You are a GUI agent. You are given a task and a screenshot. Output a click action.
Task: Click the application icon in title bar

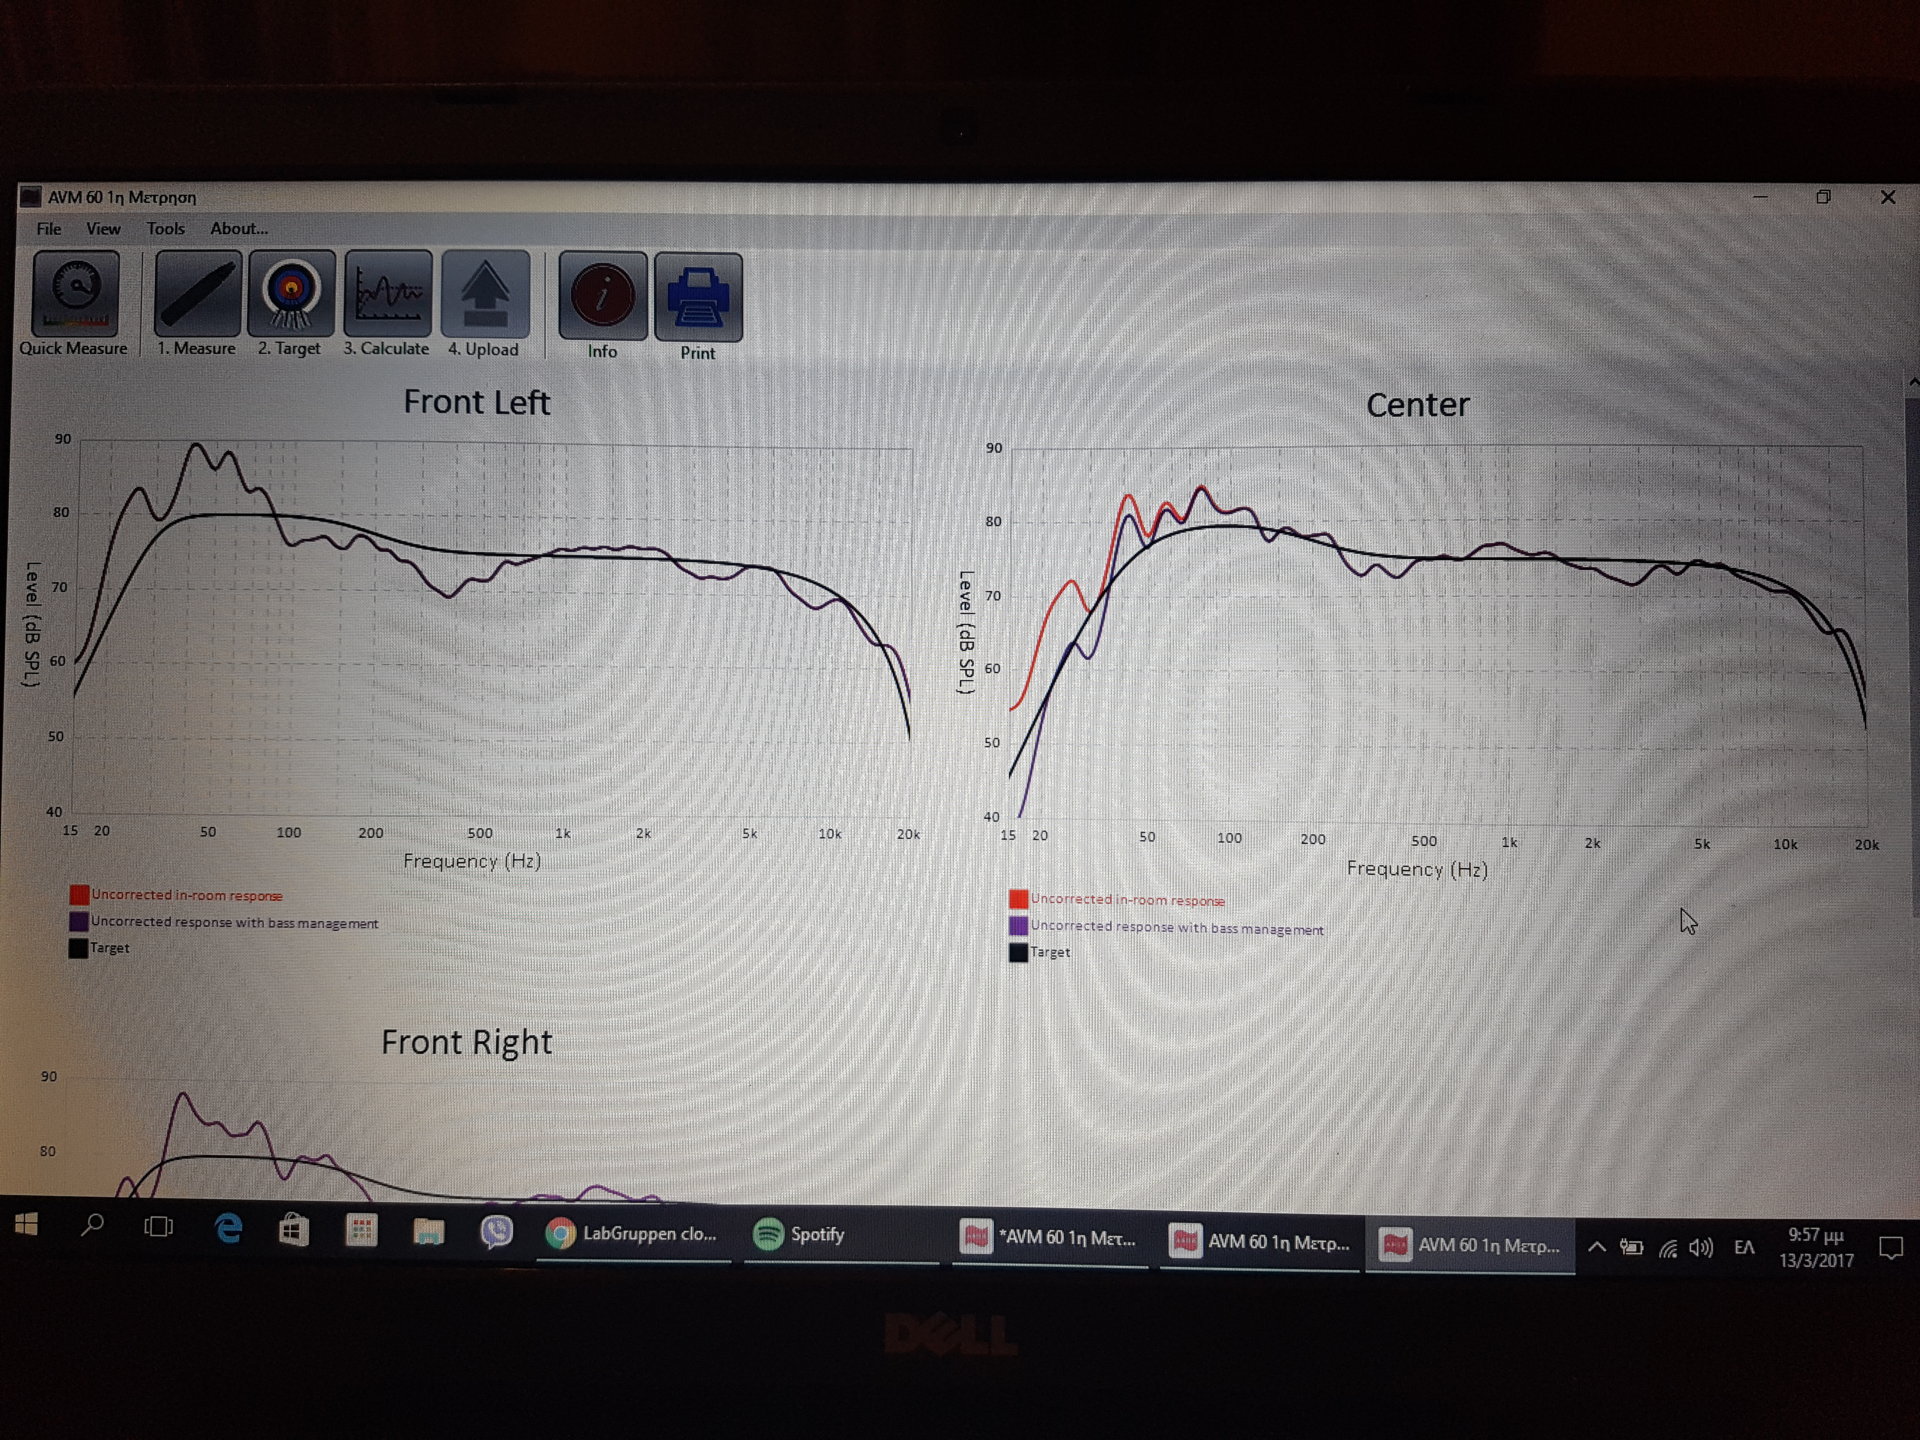coord(31,196)
